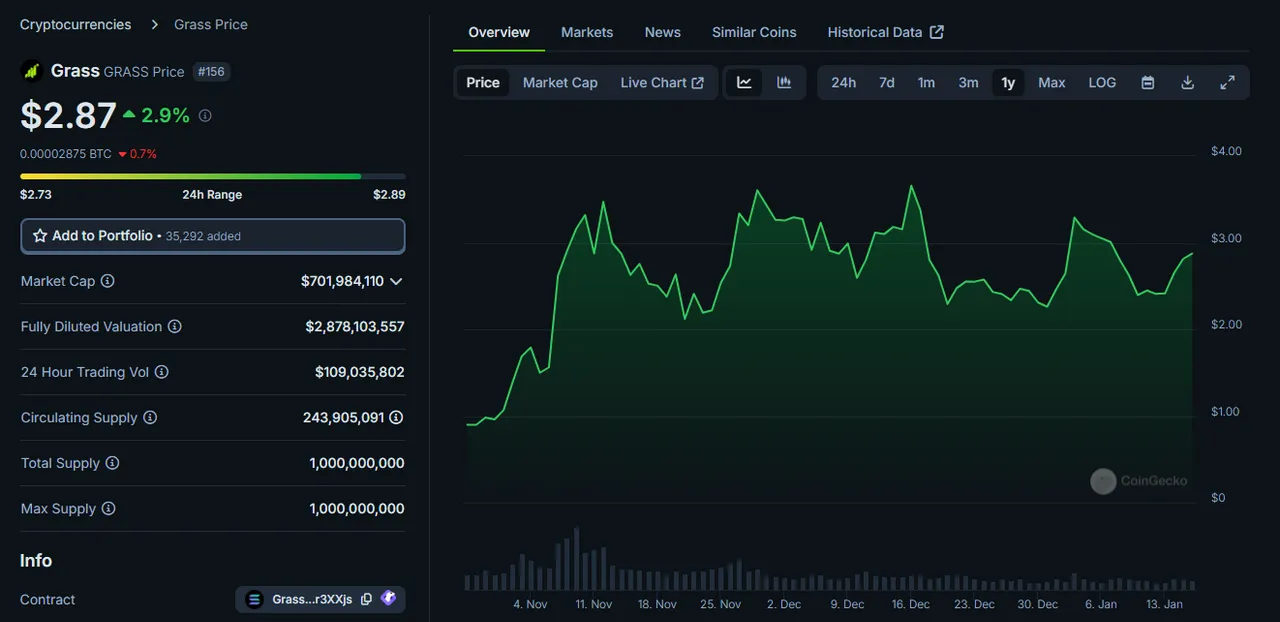This screenshot has width=1280, height=622.
Task: Click info icon next to 243,905,091 value
Action: click(396, 418)
